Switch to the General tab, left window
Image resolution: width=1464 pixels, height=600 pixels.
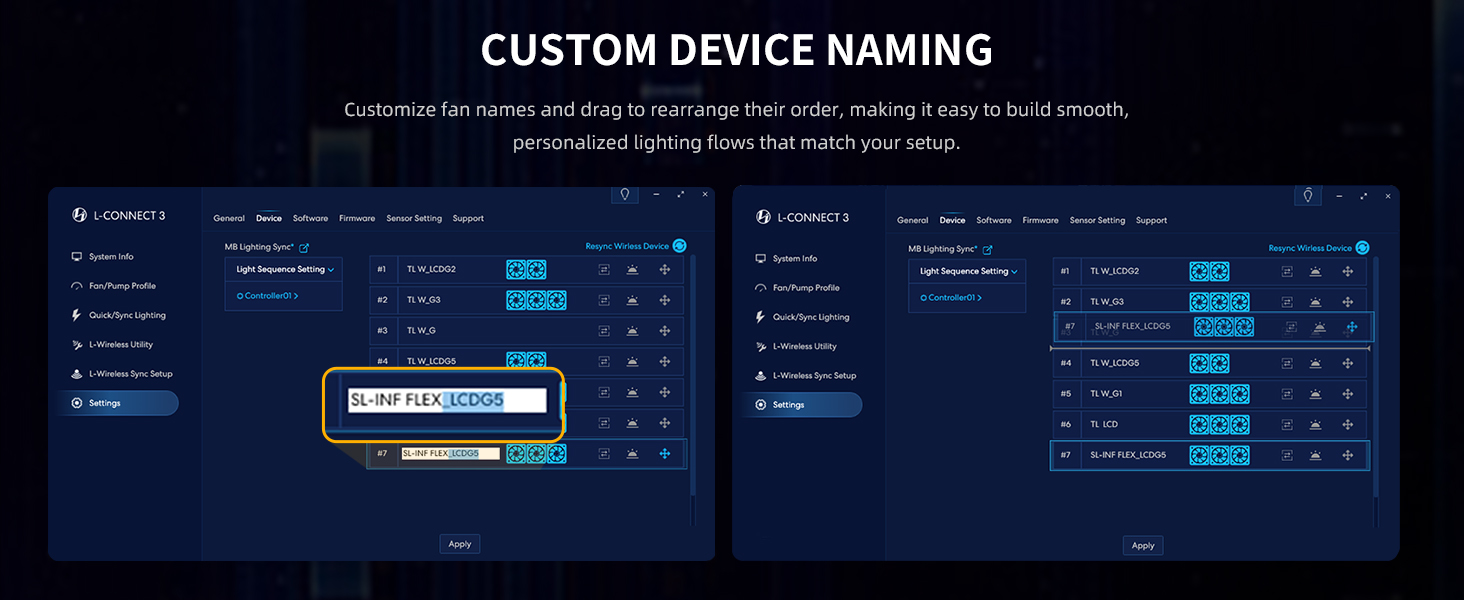tap(229, 218)
